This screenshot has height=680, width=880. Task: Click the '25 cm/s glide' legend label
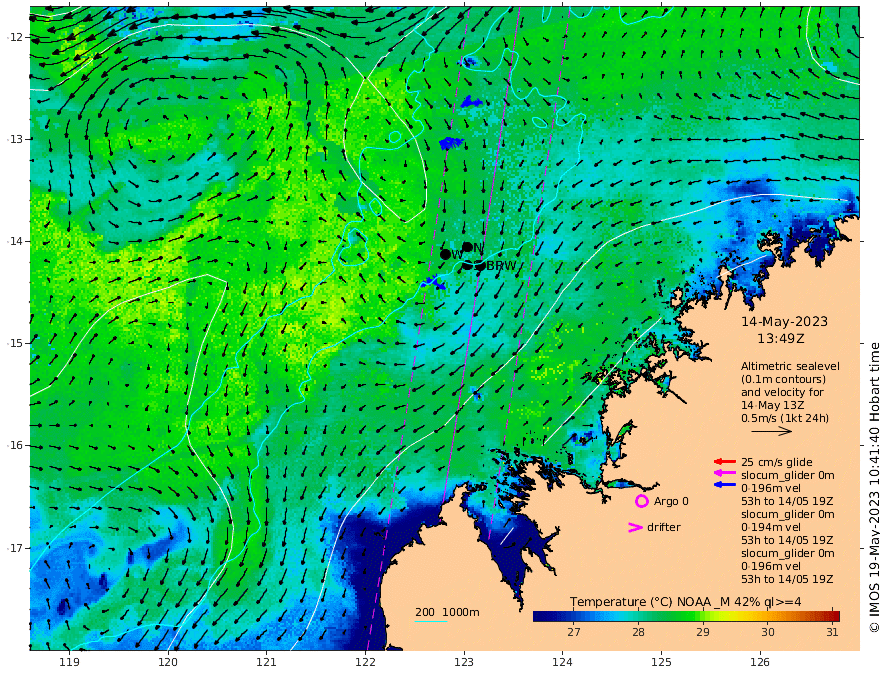coord(777,462)
